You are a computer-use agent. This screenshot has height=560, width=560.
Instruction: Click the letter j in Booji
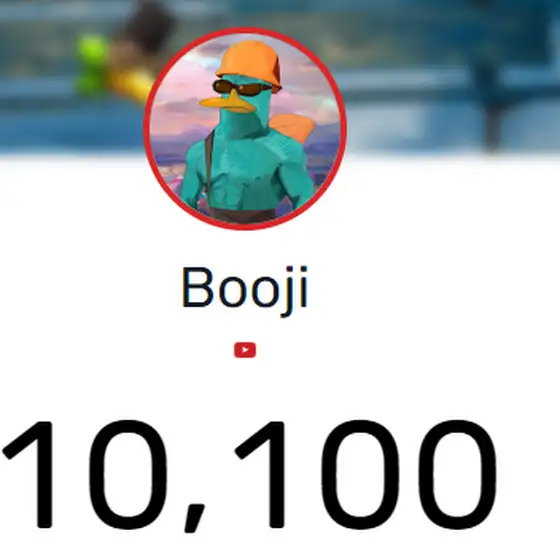(x=288, y=291)
